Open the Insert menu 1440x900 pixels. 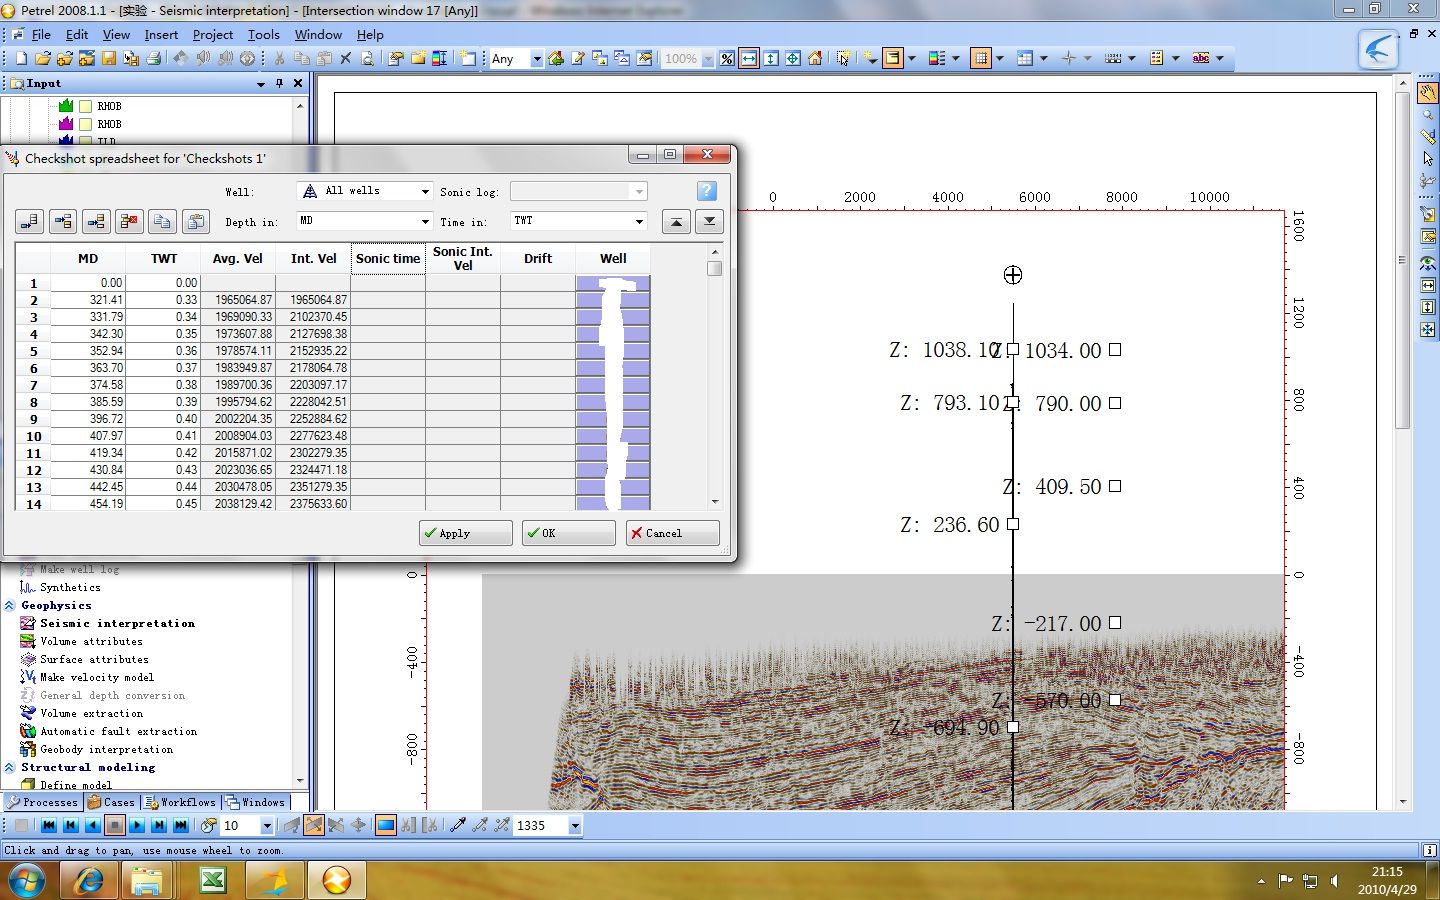coord(161,34)
